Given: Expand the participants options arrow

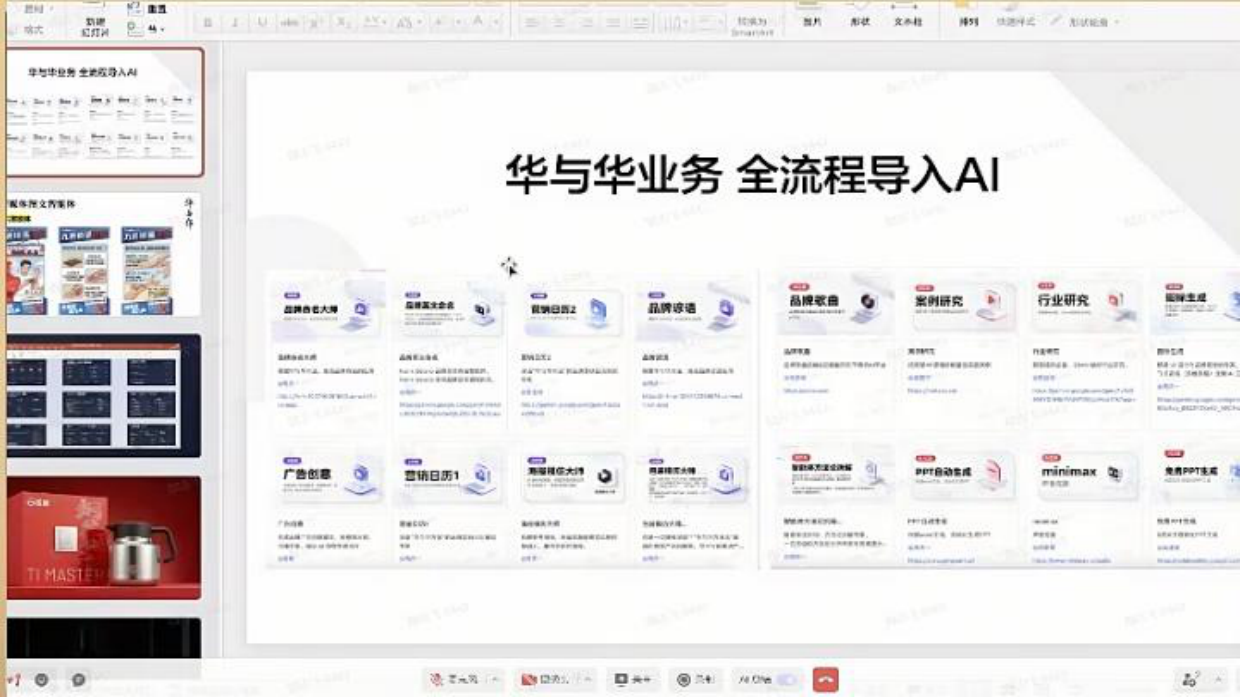Looking at the screenshot, I should click(1218, 679).
